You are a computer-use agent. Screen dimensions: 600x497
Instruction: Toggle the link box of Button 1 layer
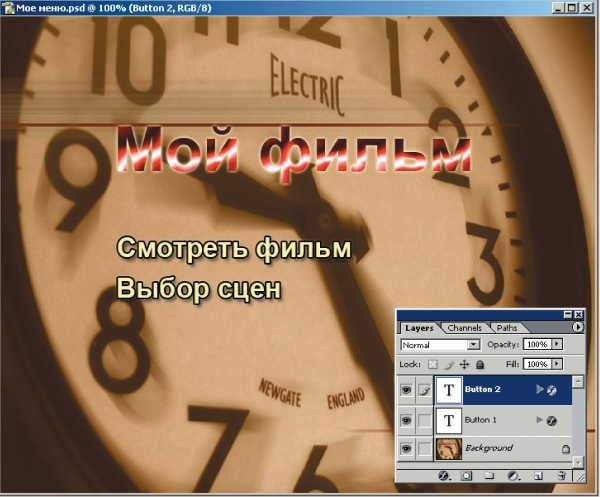coord(424,420)
